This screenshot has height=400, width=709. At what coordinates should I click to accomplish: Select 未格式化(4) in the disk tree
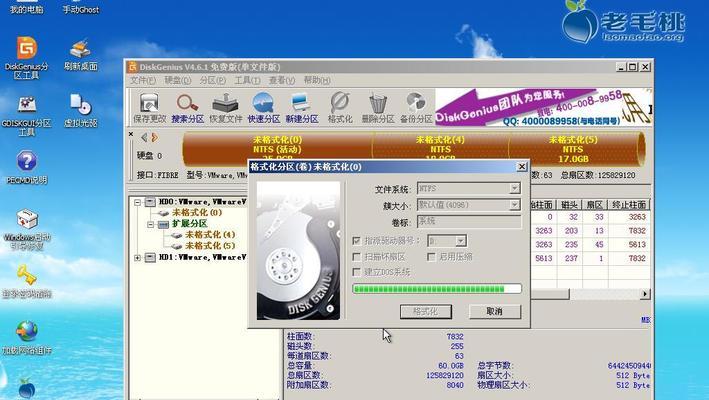pos(210,235)
